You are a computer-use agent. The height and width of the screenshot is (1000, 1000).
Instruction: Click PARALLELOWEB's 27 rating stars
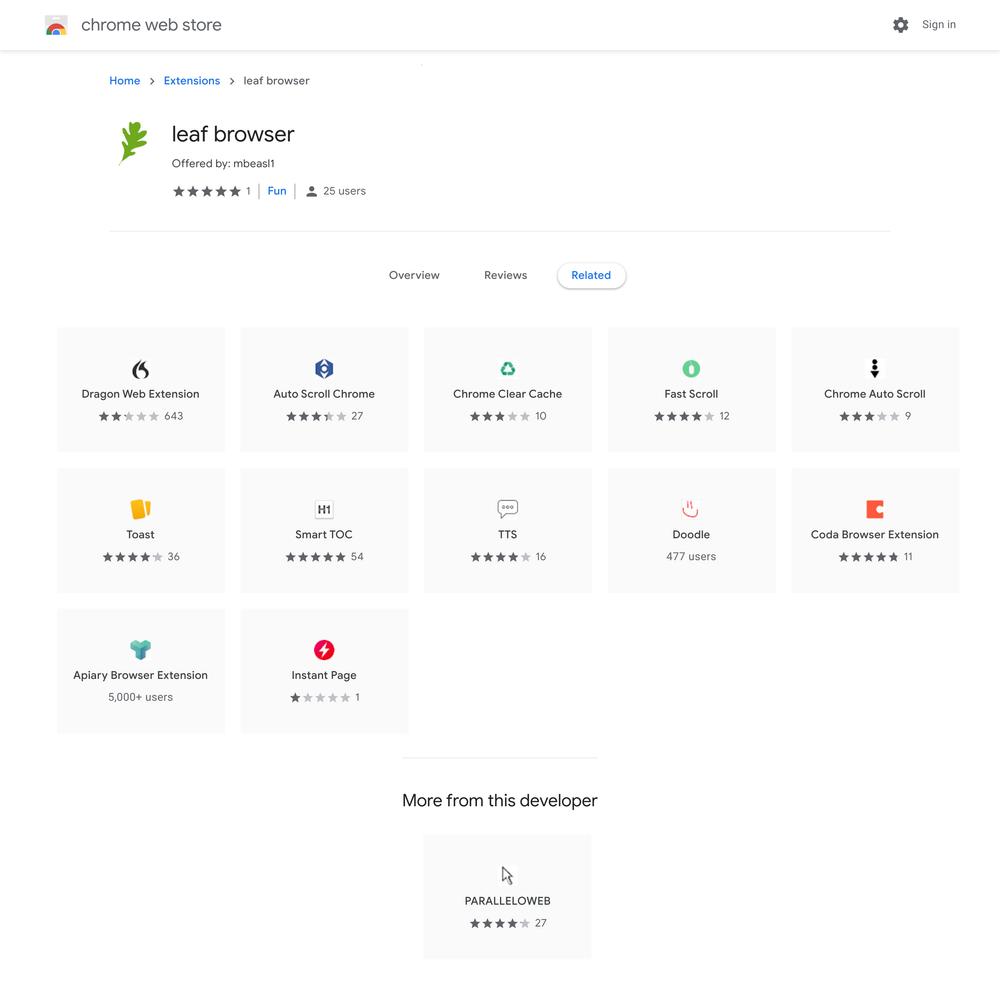tap(499, 923)
